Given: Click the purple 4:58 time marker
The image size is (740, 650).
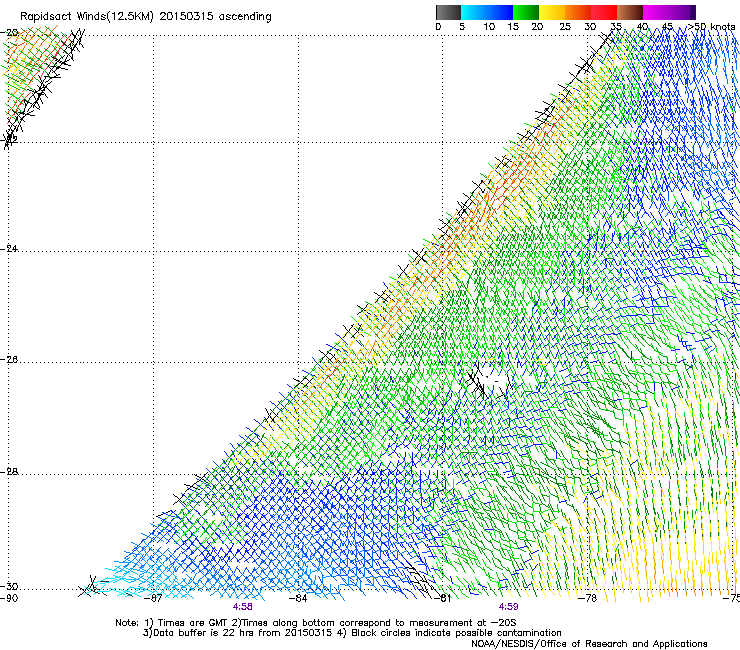Looking at the screenshot, I should (243, 607).
